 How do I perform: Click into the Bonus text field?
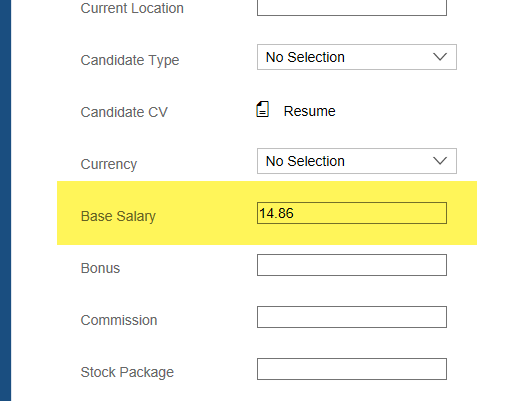point(352,265)
